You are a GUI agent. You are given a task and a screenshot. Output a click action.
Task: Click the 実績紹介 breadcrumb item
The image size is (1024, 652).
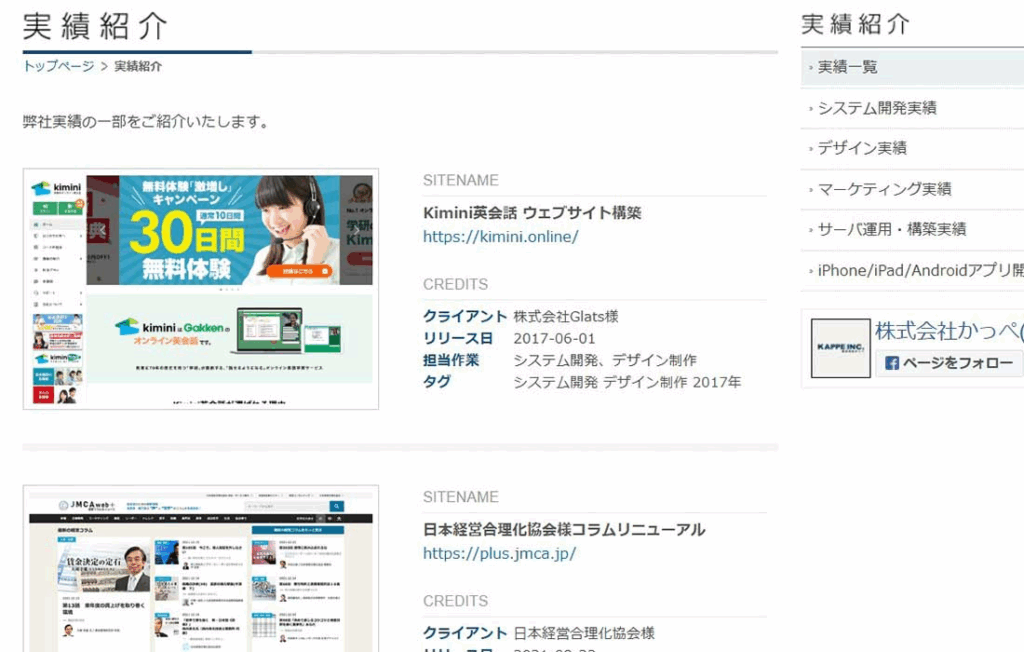point(138,67)
